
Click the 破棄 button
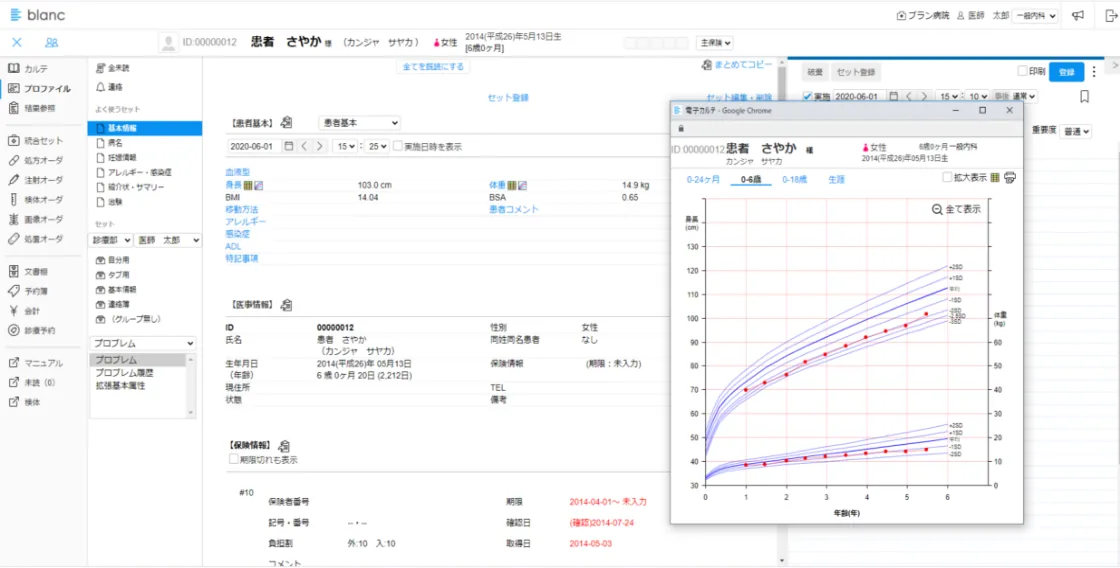814,72
